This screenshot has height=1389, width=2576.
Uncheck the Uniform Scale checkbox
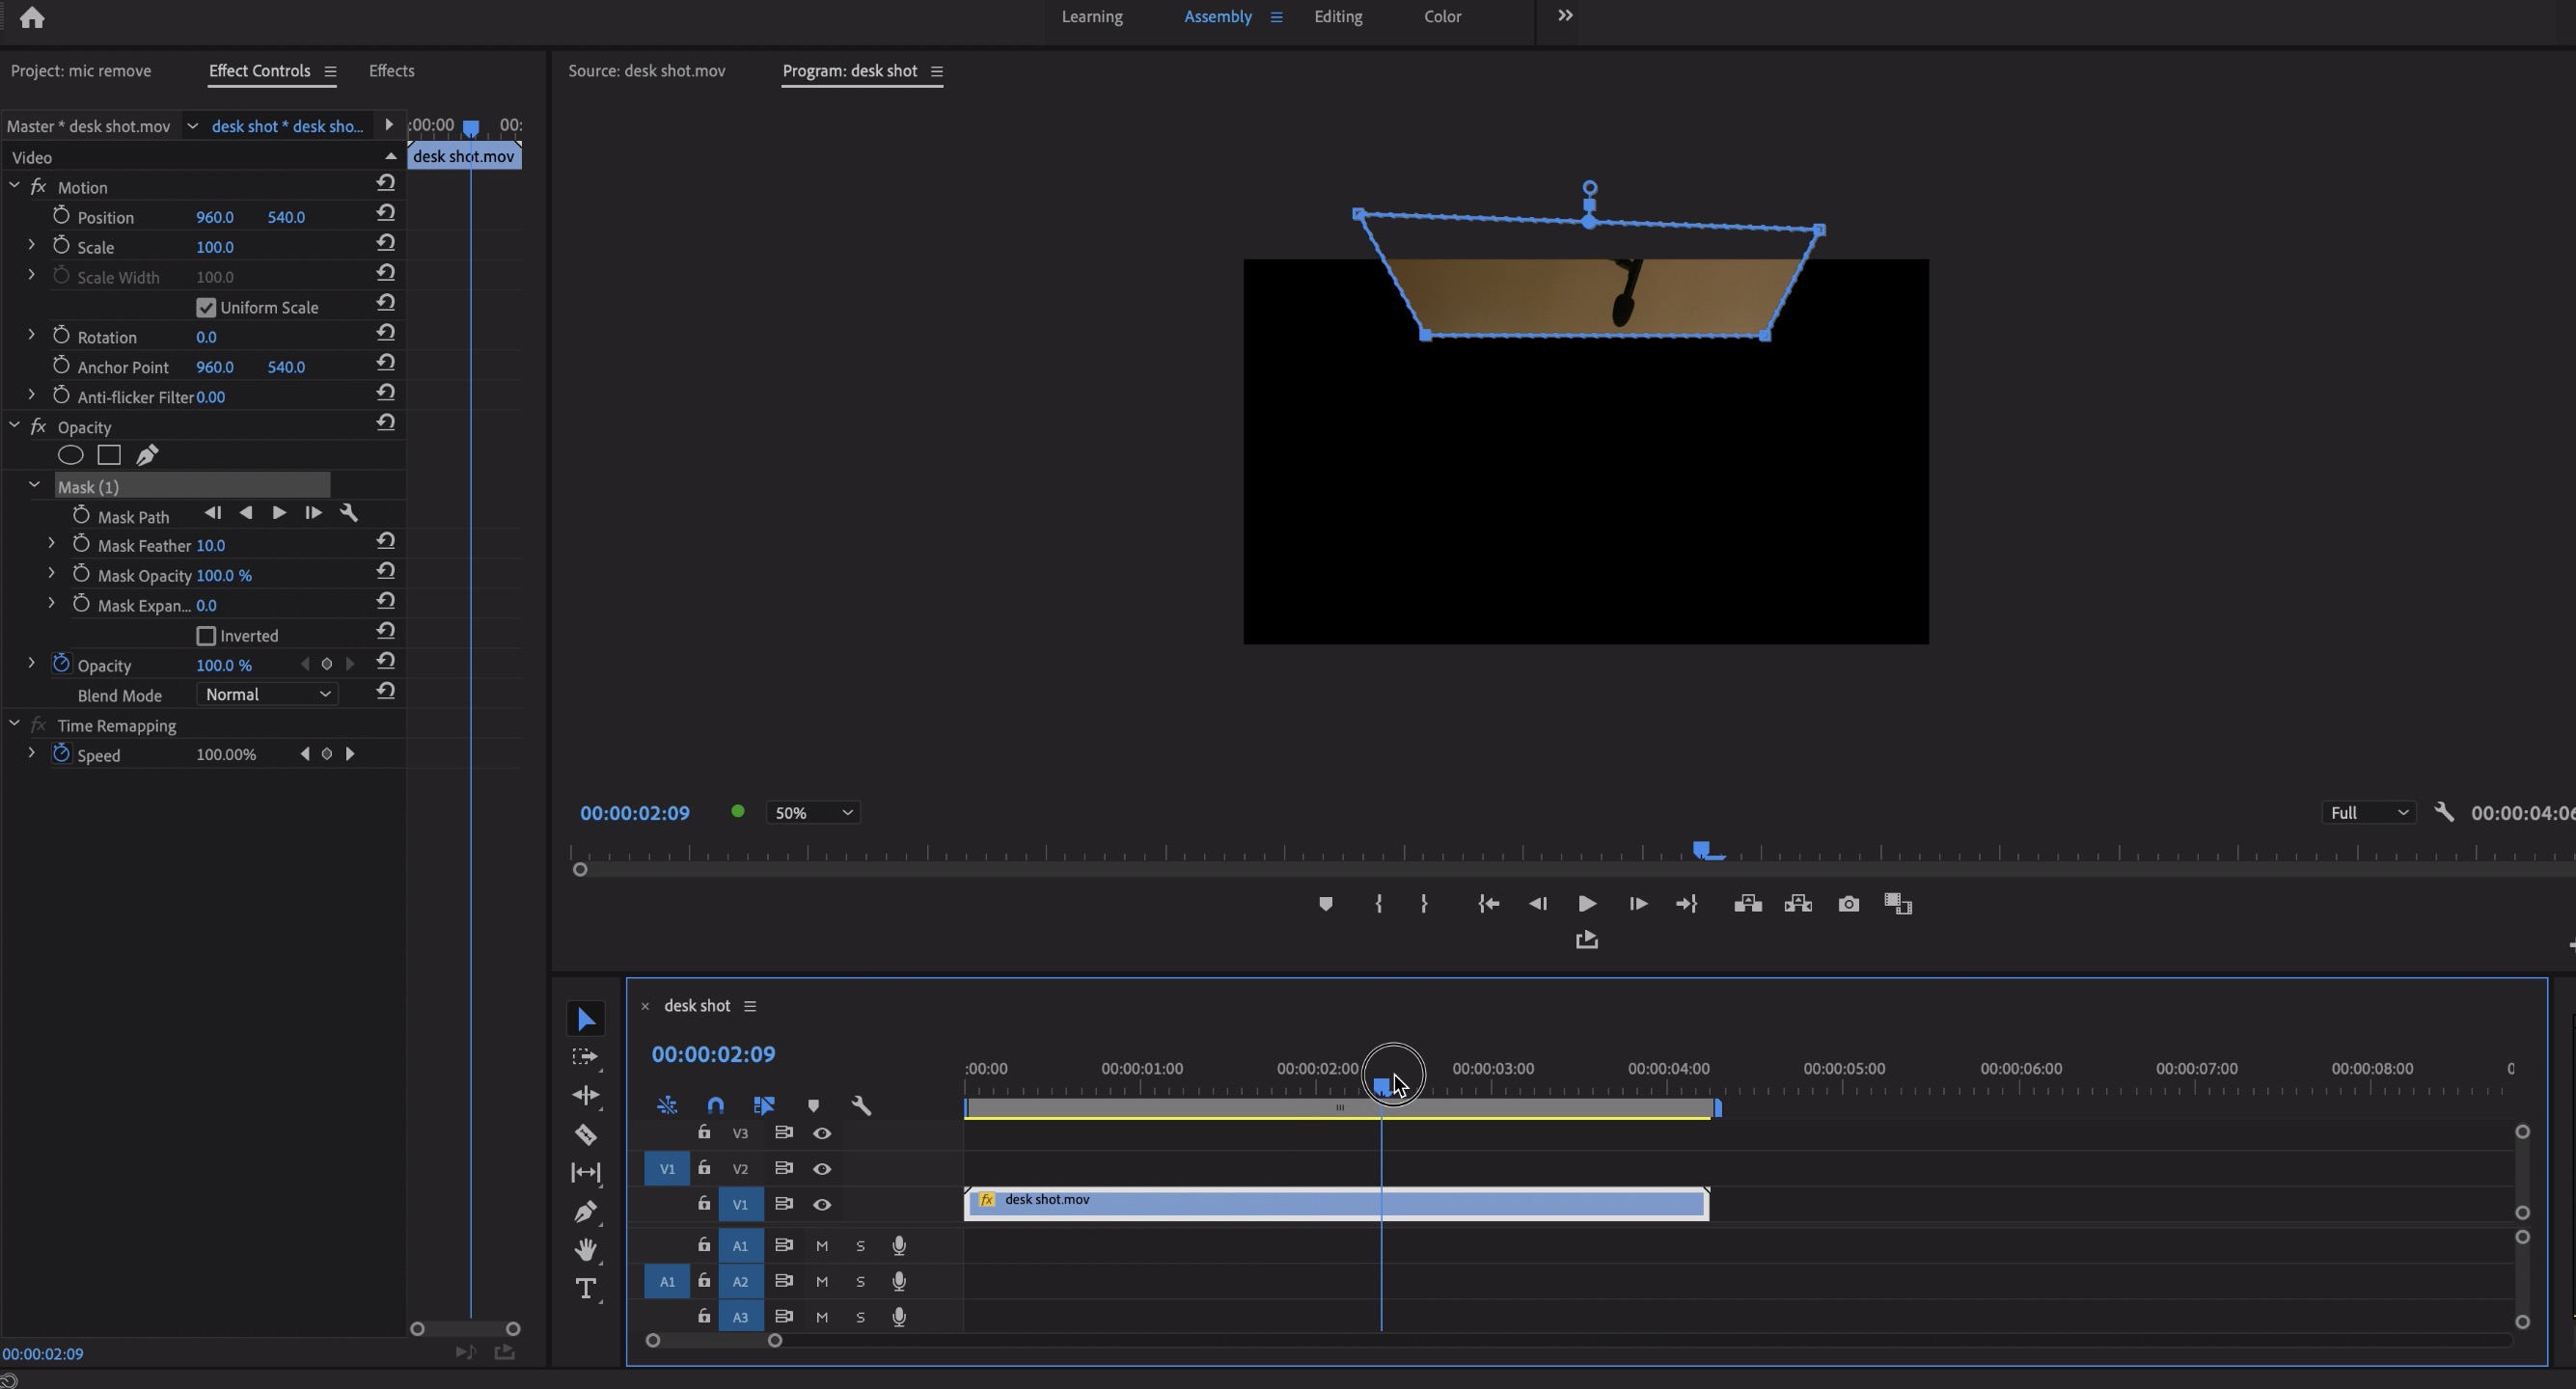[x=206, y=307]
